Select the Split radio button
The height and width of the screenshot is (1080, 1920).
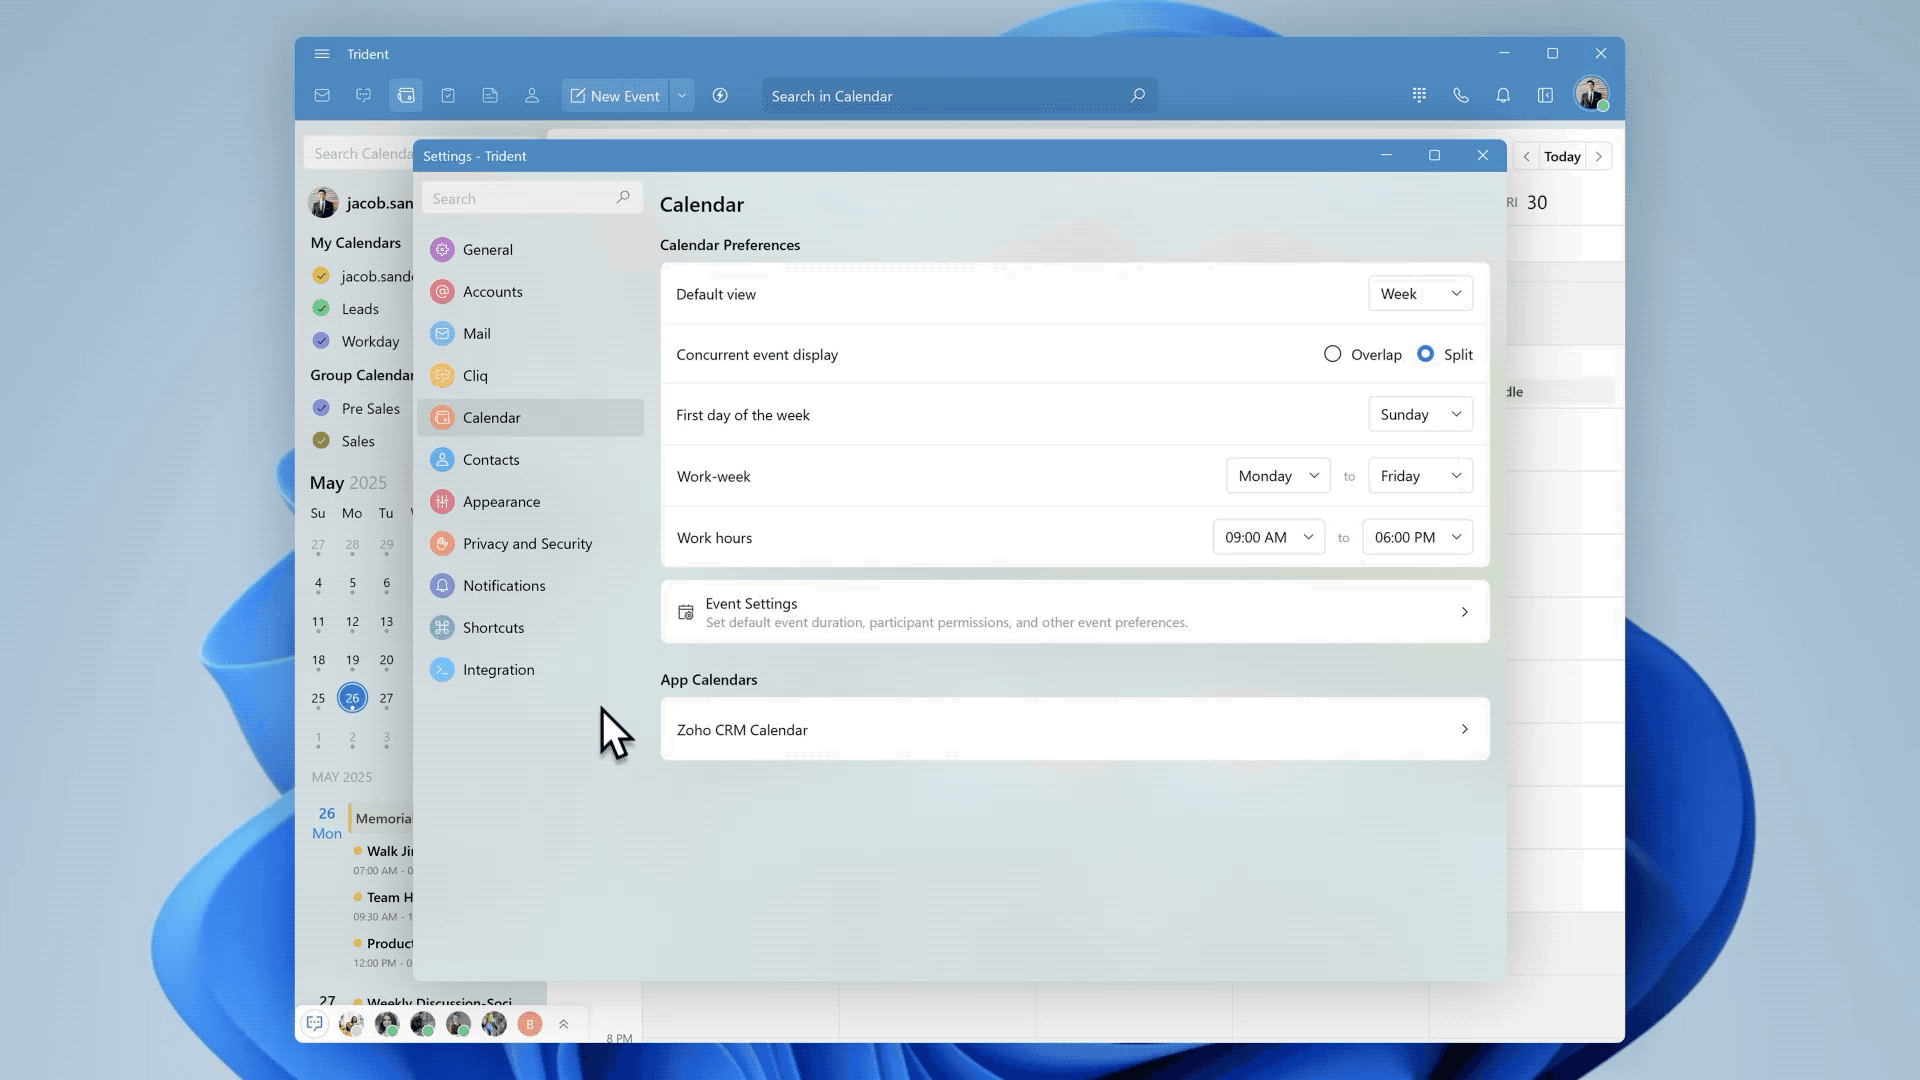(x=1425, y=354)
